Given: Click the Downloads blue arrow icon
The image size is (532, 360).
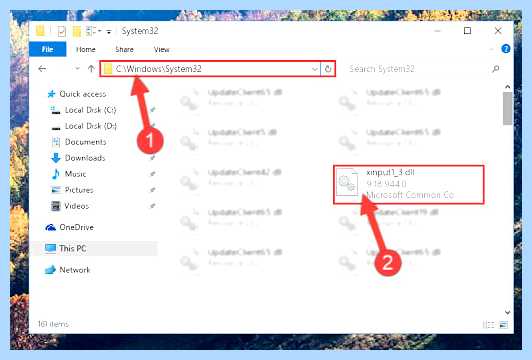Looking at the screenshot, I should tap(55, 158).
